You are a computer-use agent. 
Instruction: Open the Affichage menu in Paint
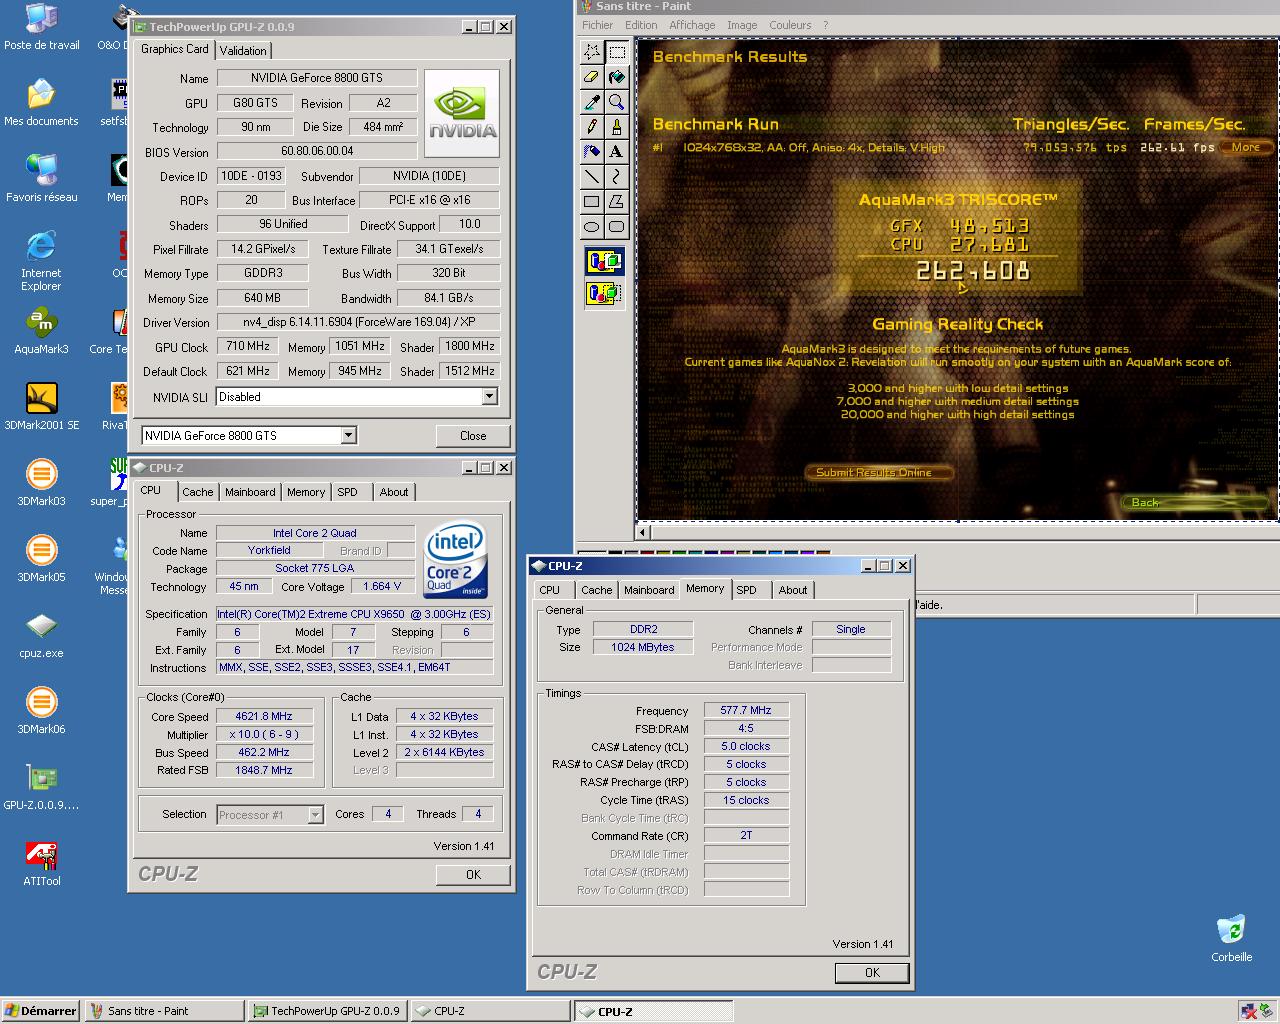[x=692, y=25]
